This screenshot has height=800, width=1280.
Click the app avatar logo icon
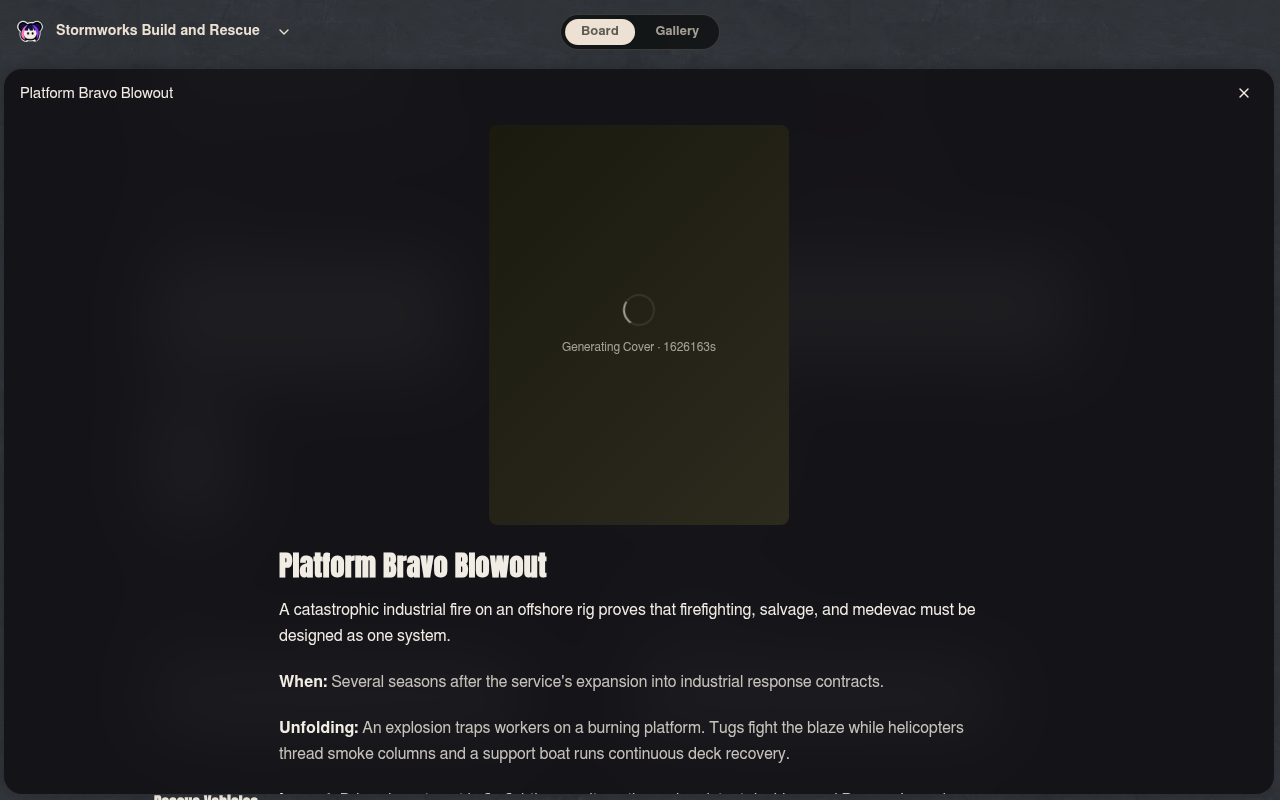(30, 31)
